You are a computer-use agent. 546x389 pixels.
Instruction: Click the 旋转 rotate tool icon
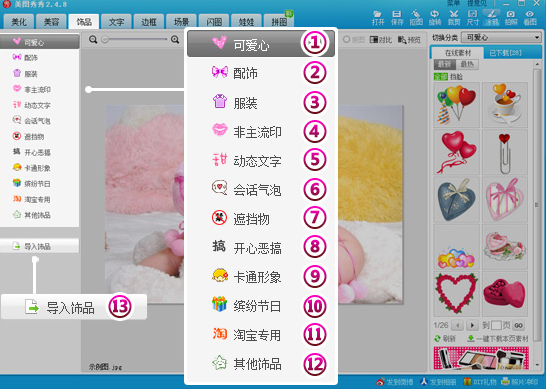(435, 17)
